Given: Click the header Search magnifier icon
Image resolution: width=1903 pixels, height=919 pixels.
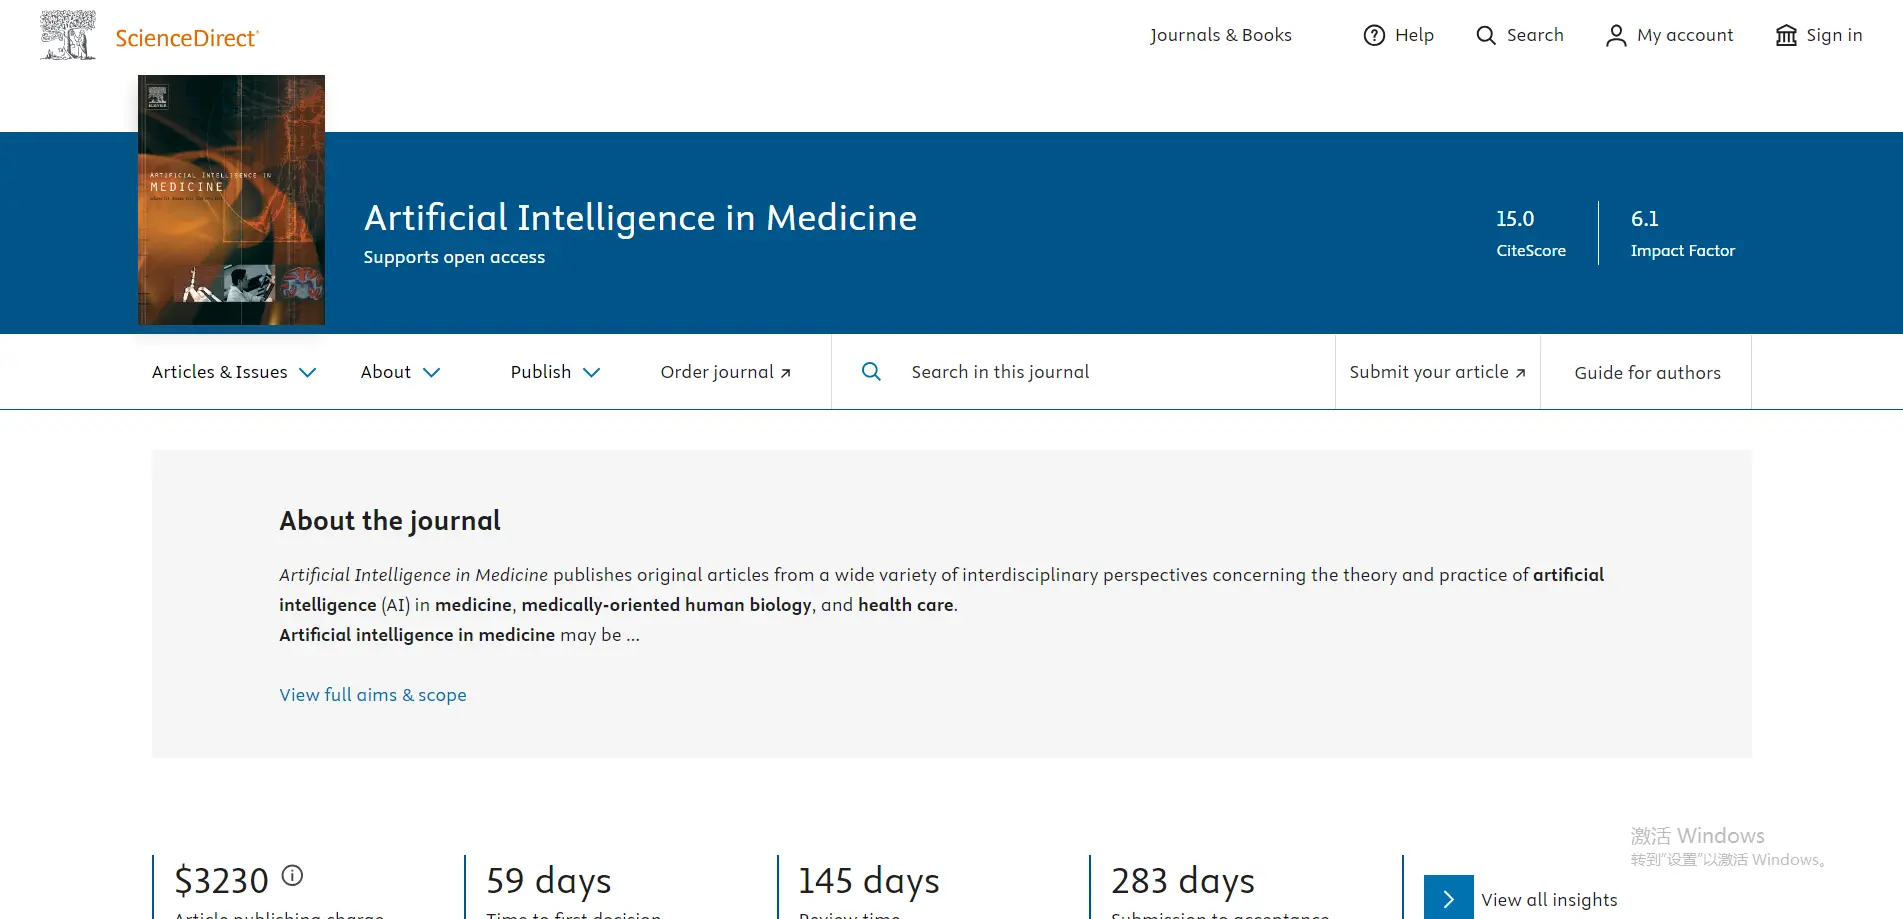Looking at the screenshot, I should pyautogui.click(x=1486, y=35).
